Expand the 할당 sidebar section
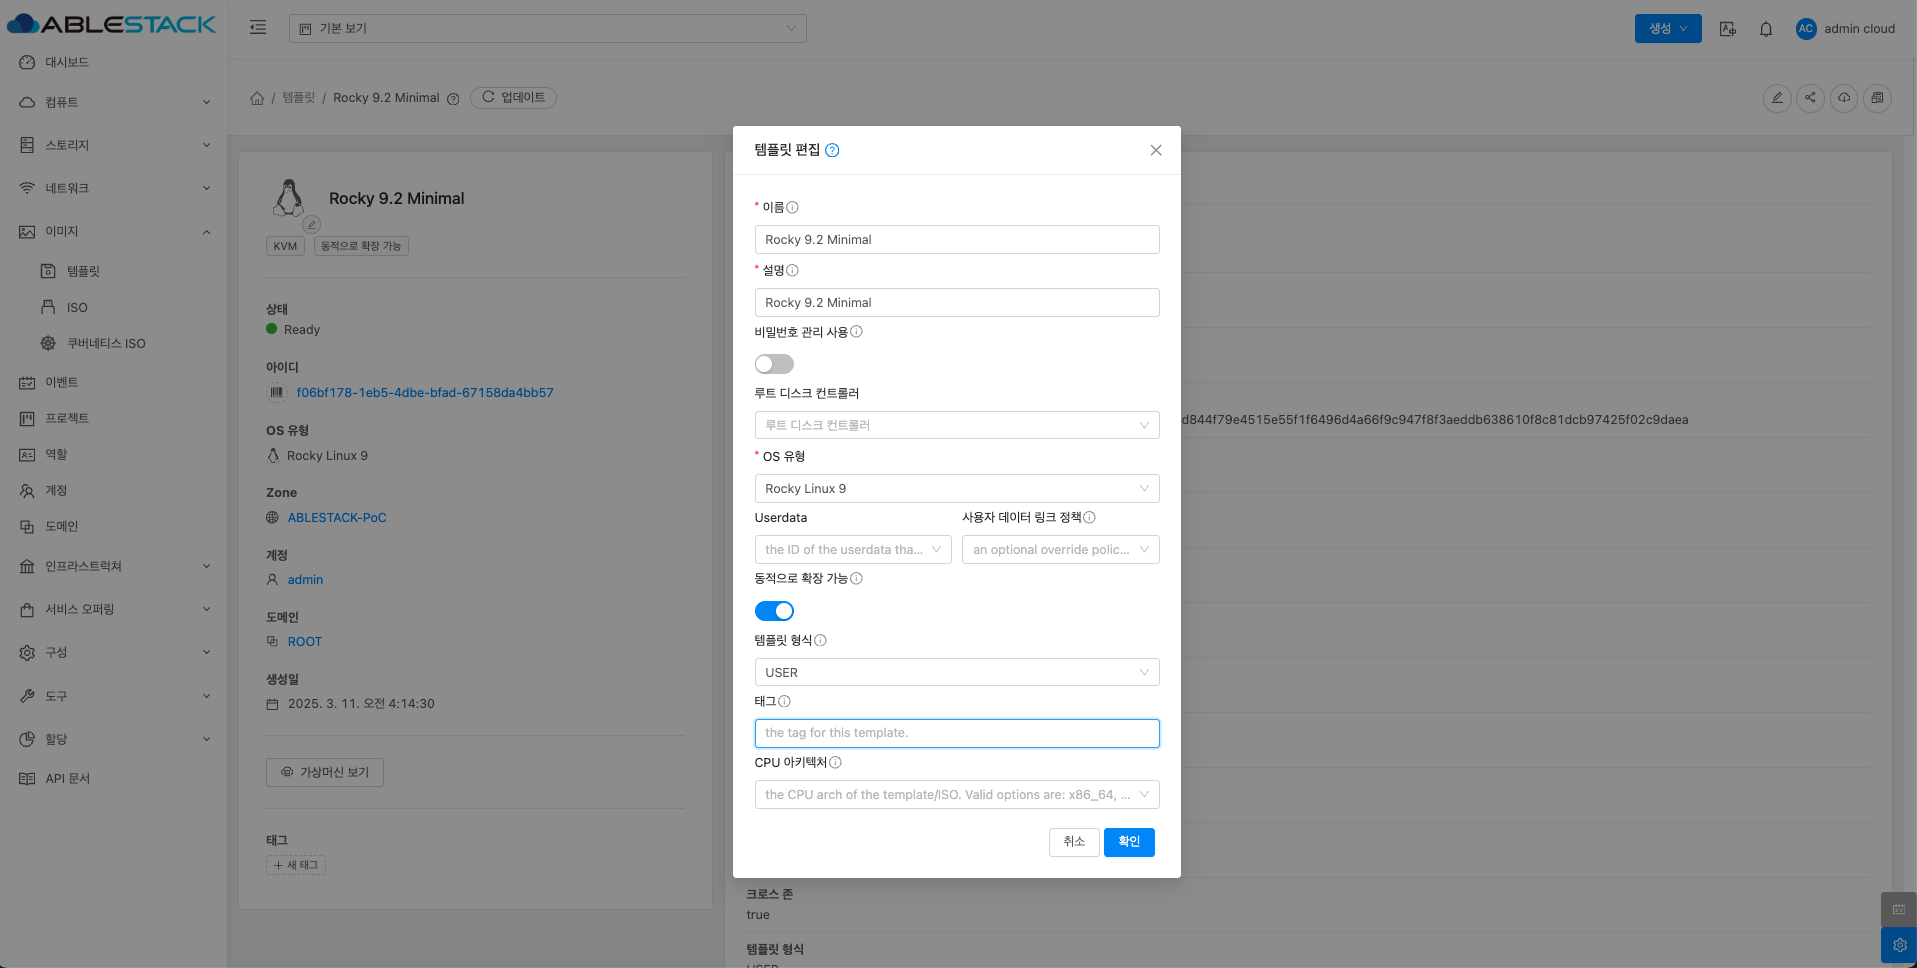1917x968 pixels. click(x=114, y=739)
